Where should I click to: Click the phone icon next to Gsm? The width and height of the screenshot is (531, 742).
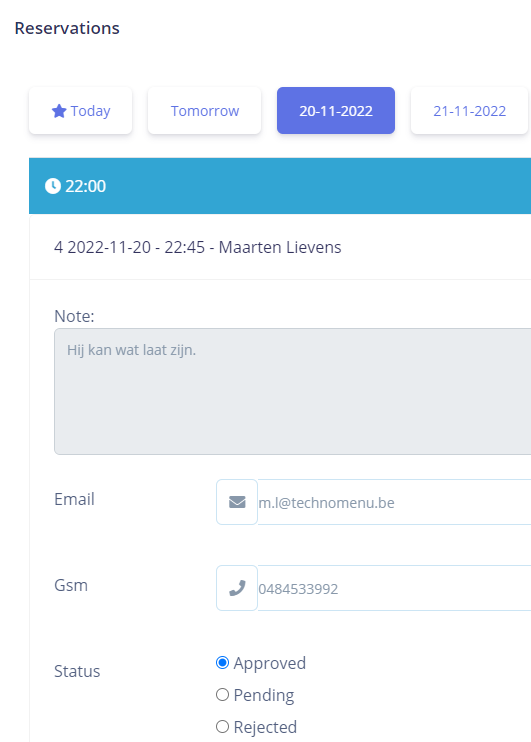(237, 588)
